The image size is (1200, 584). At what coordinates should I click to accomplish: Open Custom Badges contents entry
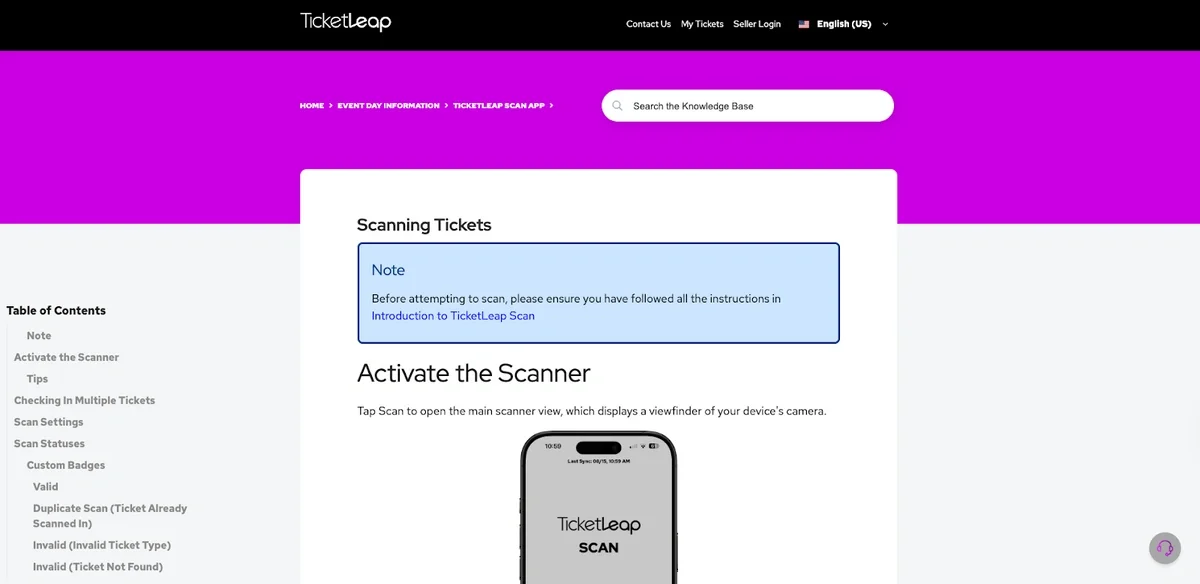pyautogui.click(x=66, y=465)
